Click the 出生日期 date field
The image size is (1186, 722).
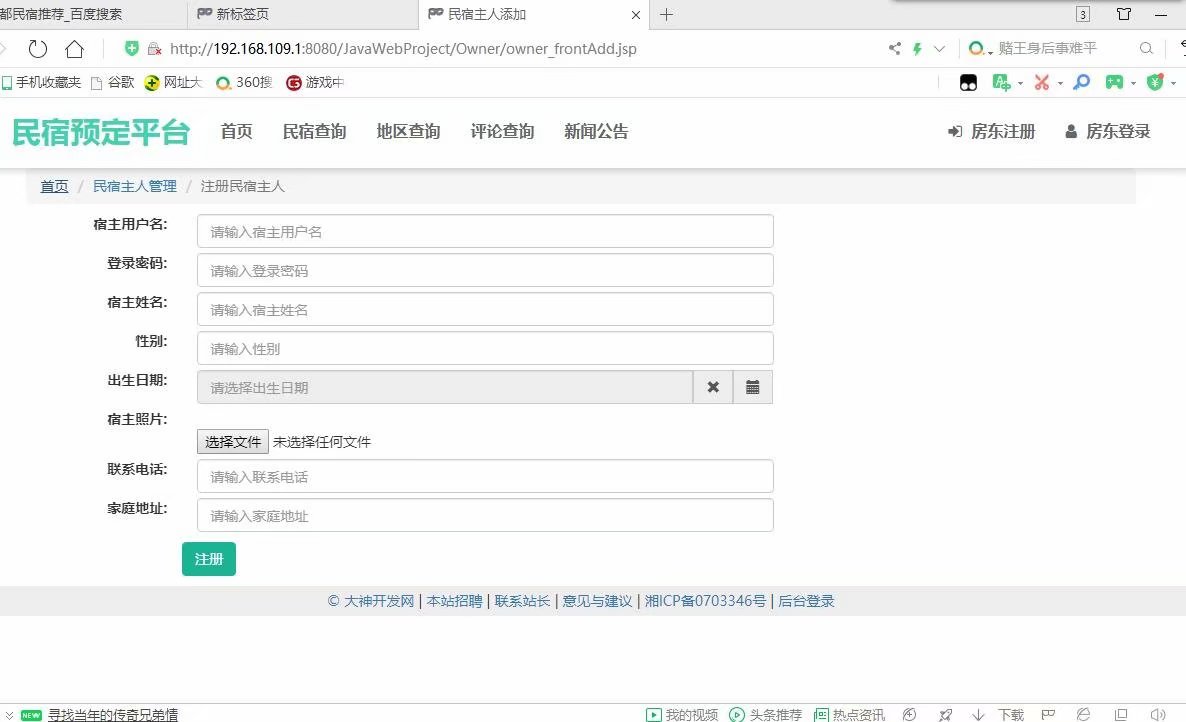pos(445,387)
